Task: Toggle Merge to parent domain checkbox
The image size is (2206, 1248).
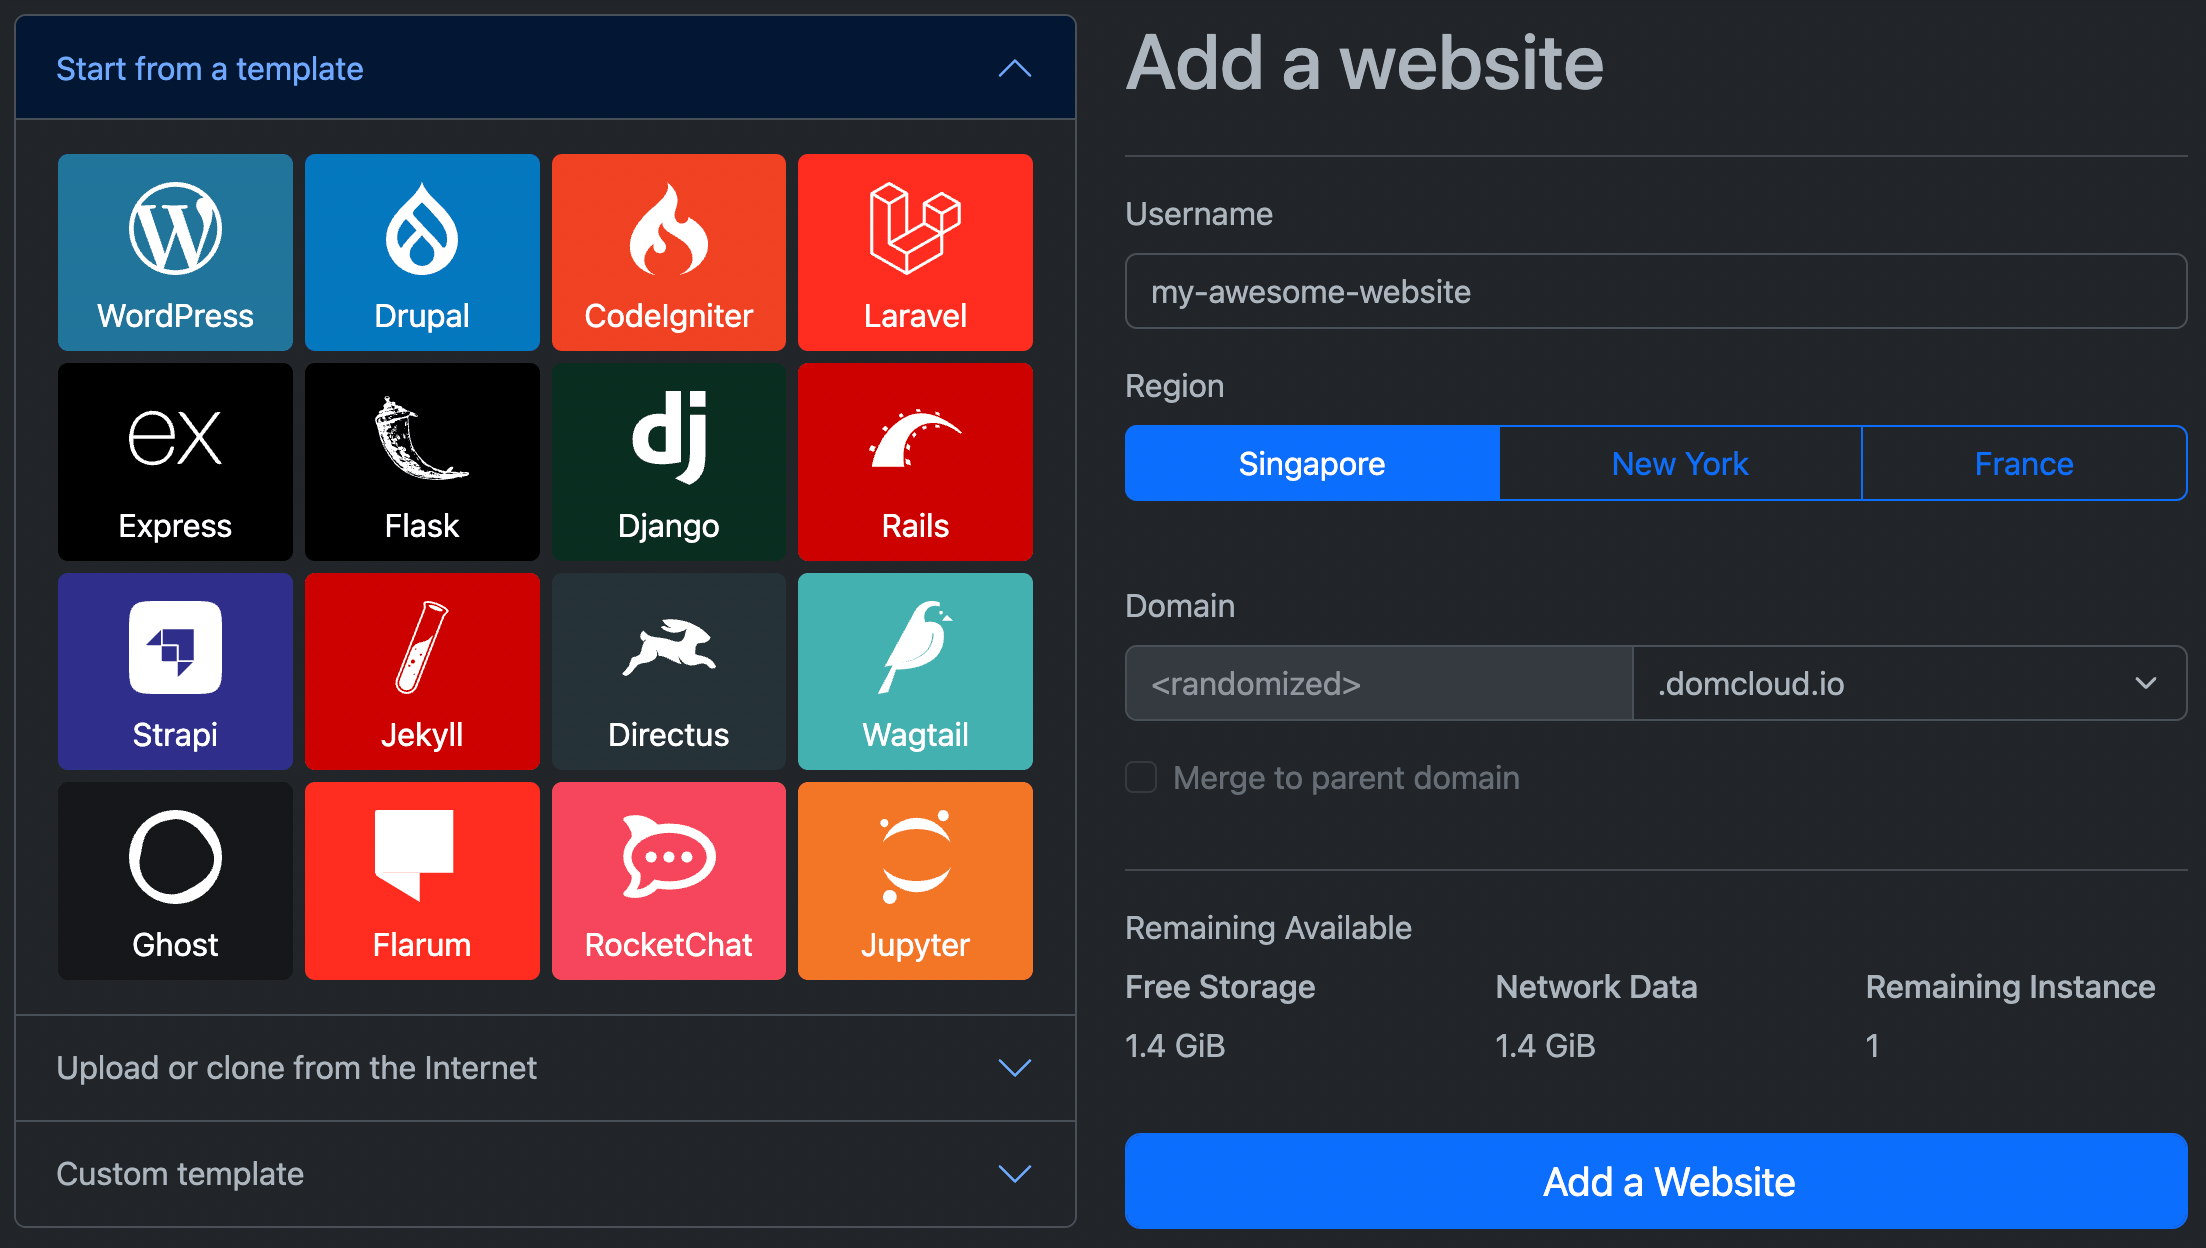Action: [1141, 777]
